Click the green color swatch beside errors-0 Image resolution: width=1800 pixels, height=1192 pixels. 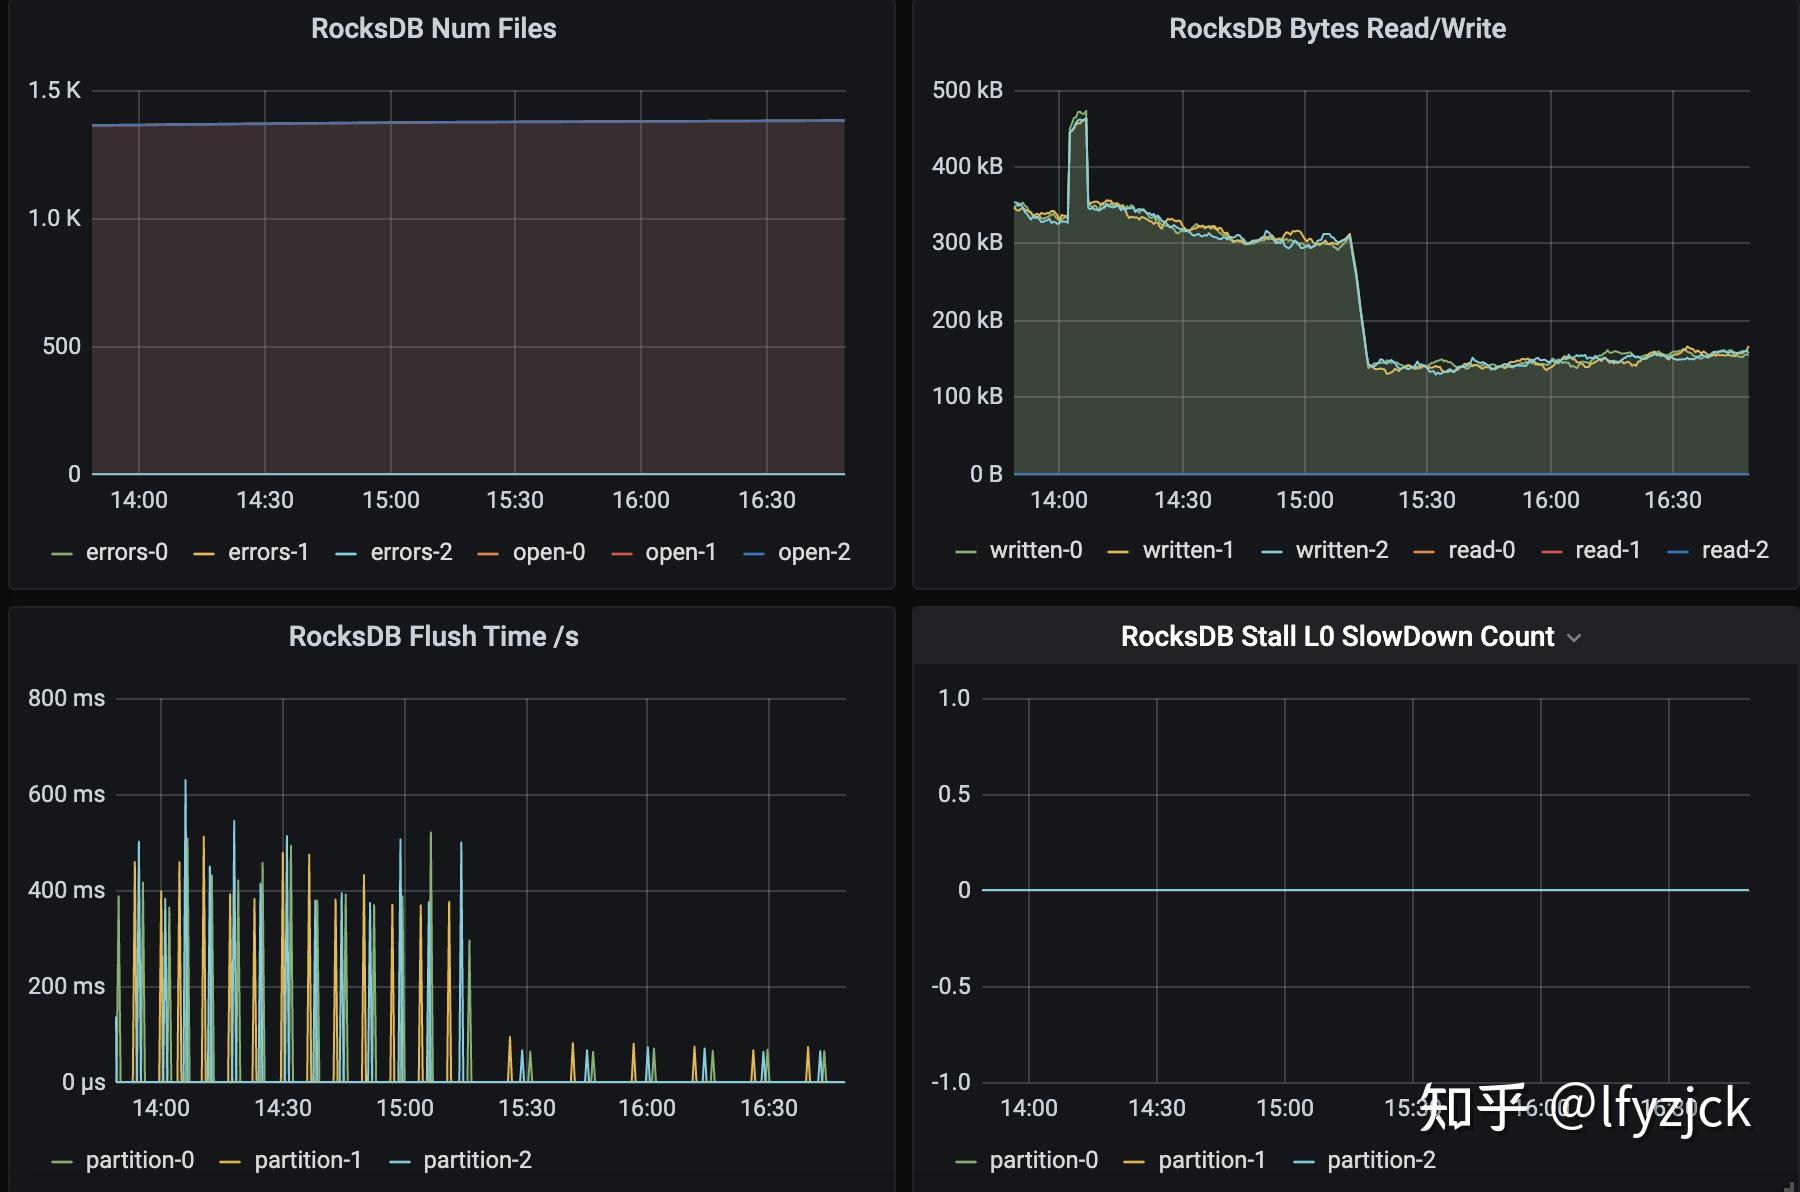(x=62, y=554)
